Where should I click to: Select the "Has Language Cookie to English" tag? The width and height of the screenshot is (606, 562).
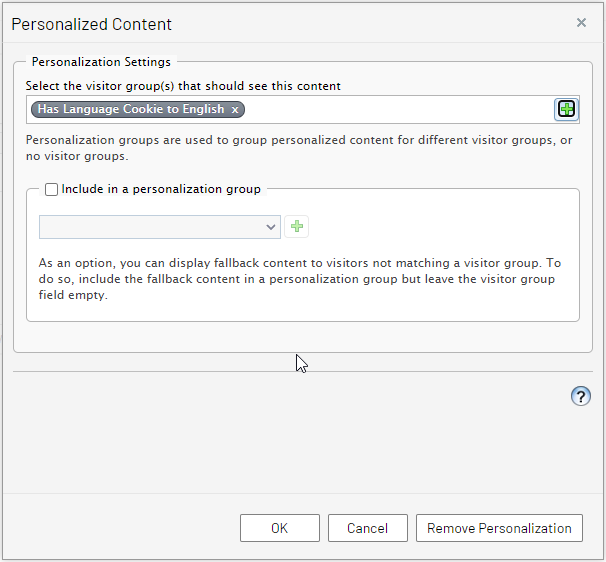tap(130, 109)
